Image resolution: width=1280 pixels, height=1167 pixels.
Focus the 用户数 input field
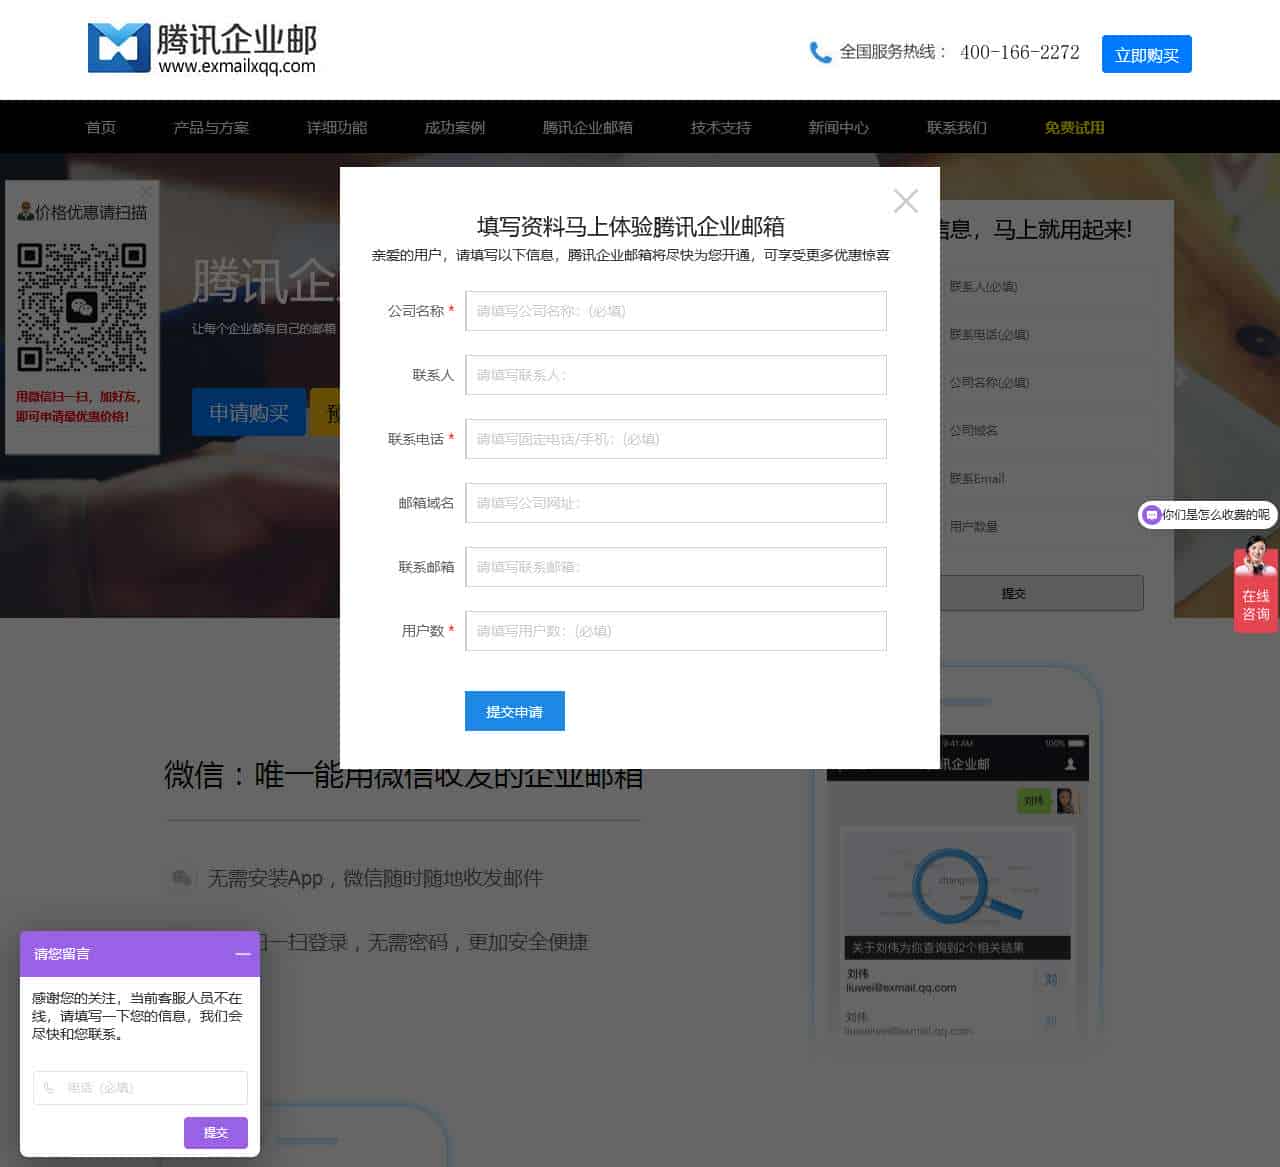(x=676, y=631)
